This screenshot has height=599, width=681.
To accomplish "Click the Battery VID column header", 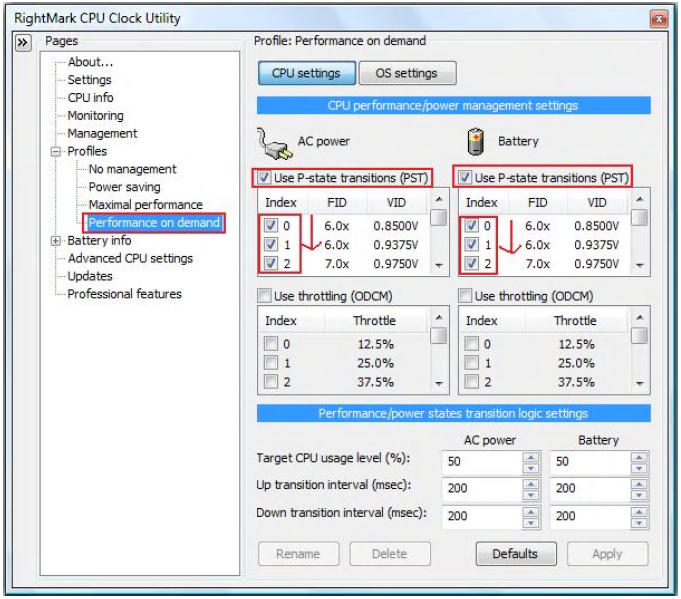I will click(598, 203).
